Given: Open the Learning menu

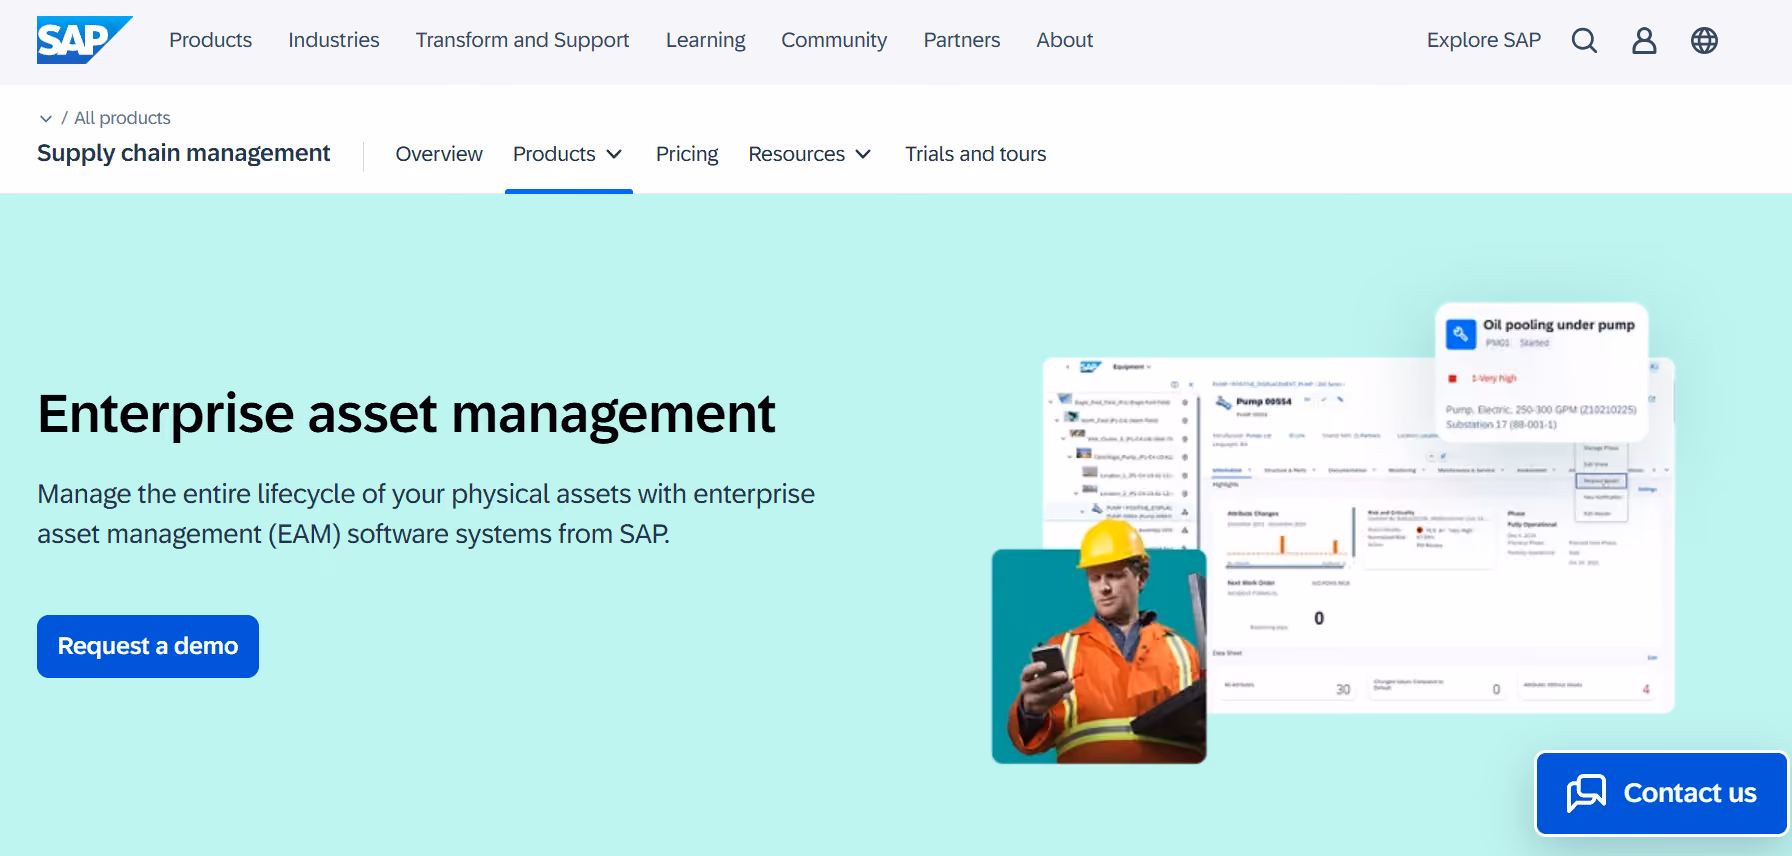Looking at the screenshot, I should 706,40.
